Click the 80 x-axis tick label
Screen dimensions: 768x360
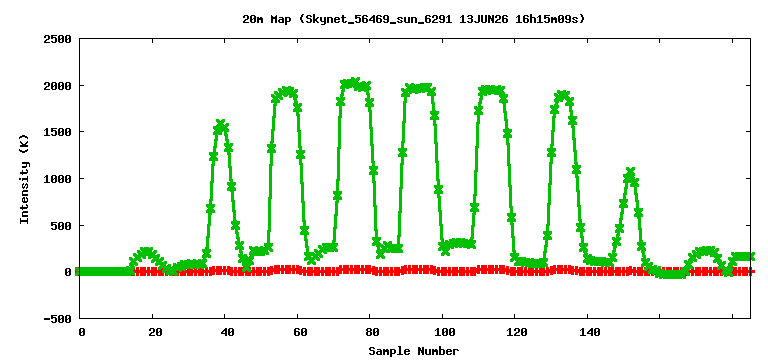pyautogui.click(x=370, y=333)
